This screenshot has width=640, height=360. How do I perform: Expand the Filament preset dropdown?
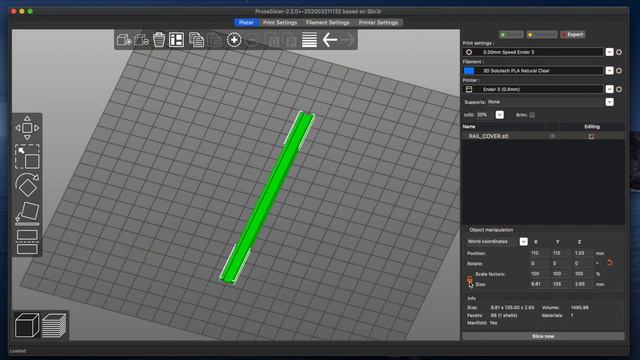point(609,71)
